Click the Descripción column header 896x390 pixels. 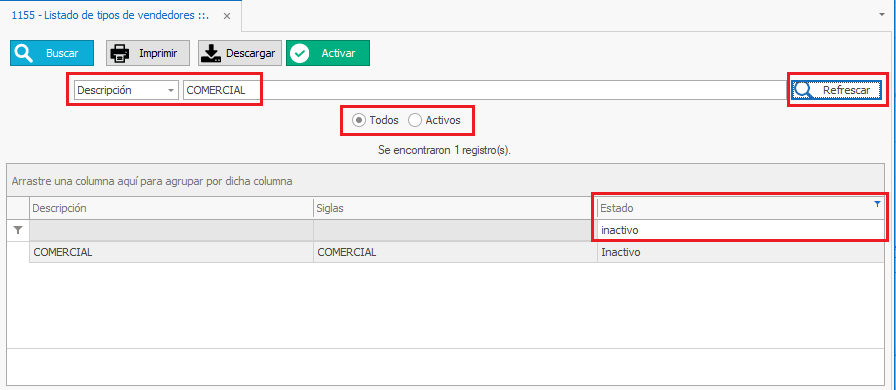[x=171, y=209]
